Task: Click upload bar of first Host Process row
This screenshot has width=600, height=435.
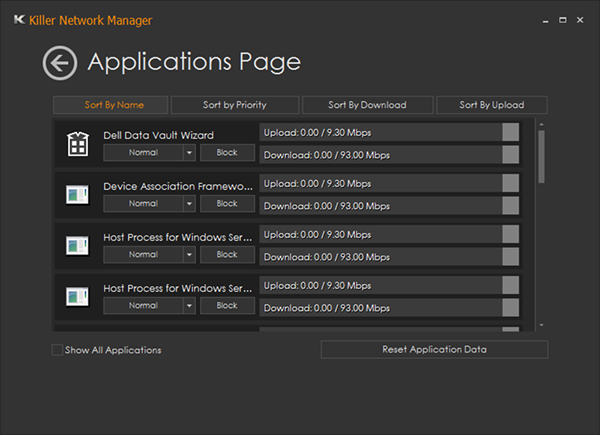Action: pyautogui.click(x=389, y=234)
